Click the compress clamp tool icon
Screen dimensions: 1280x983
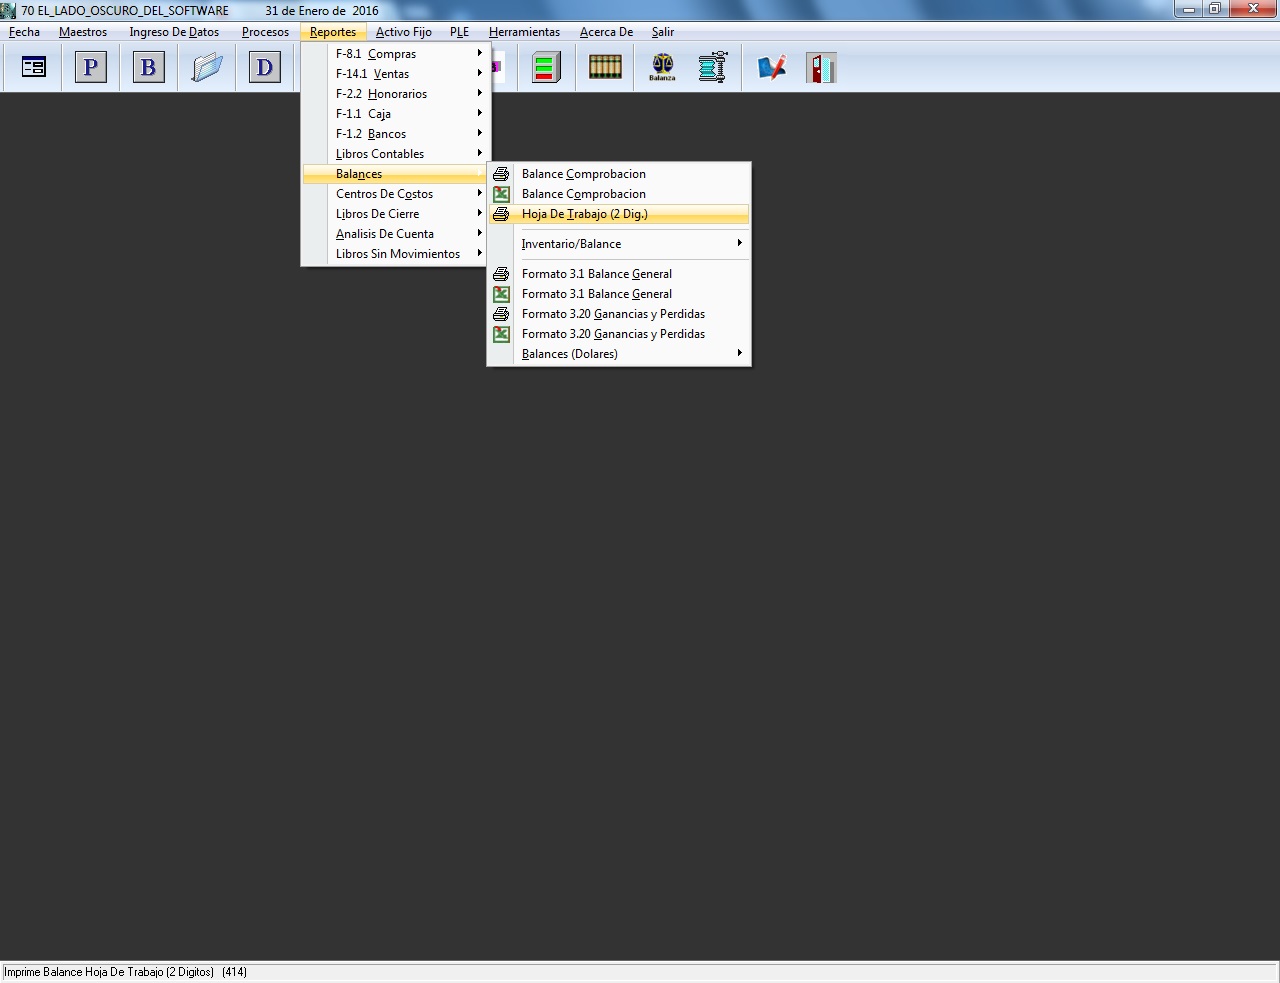click(x=713, y=68)
